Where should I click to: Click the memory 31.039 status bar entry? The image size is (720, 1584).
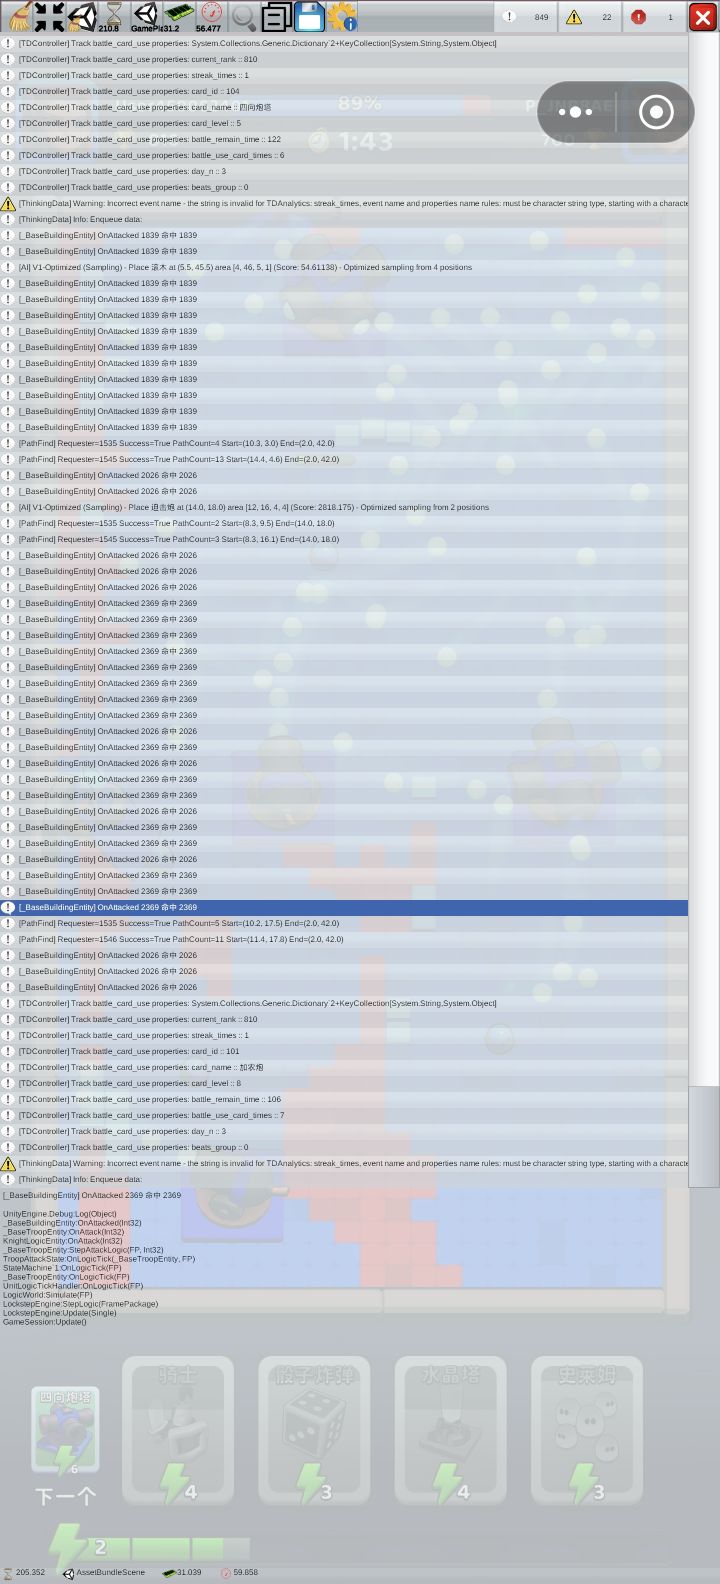tap(182, 1573)
